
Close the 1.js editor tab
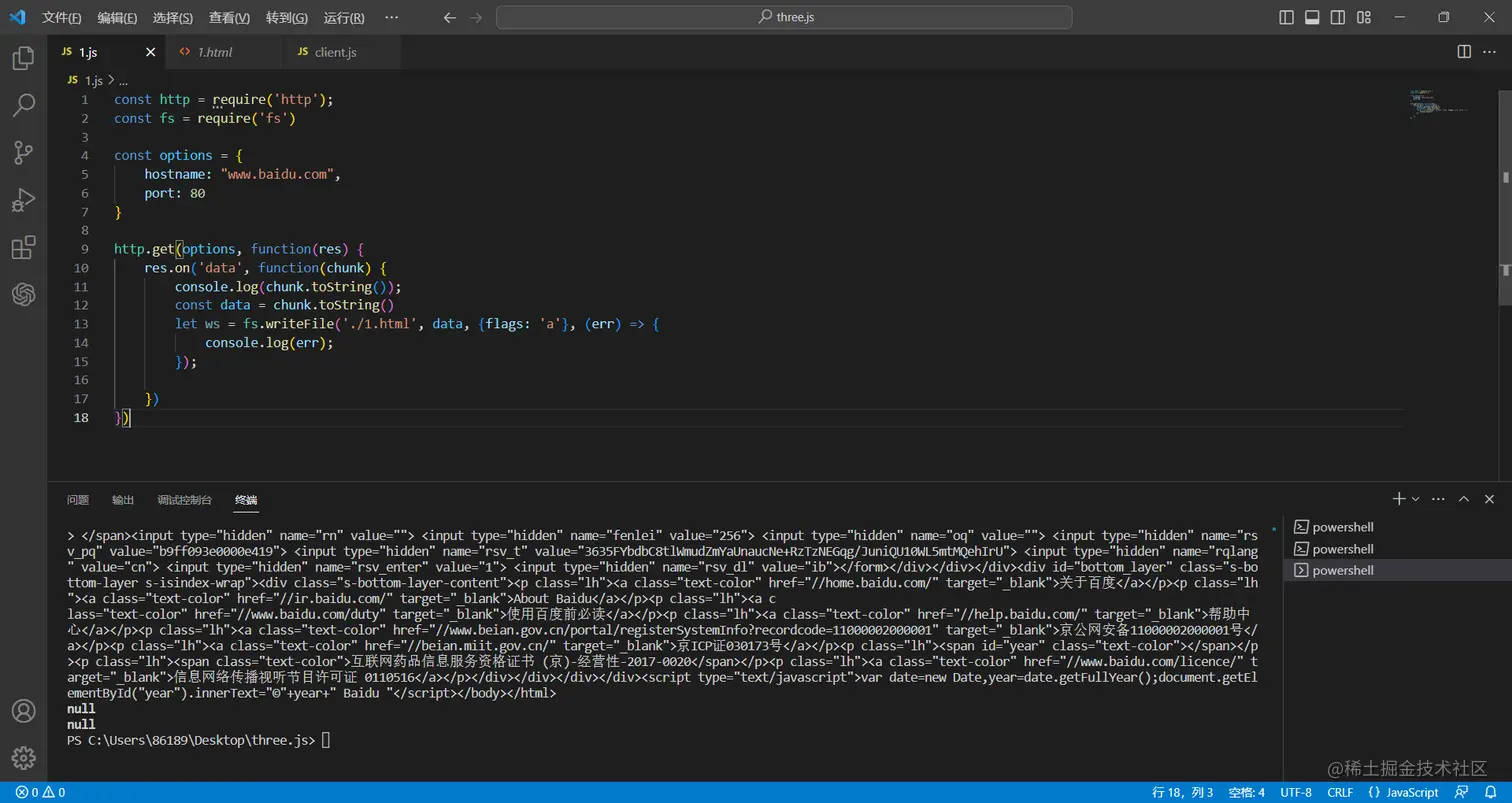(151, 52)
